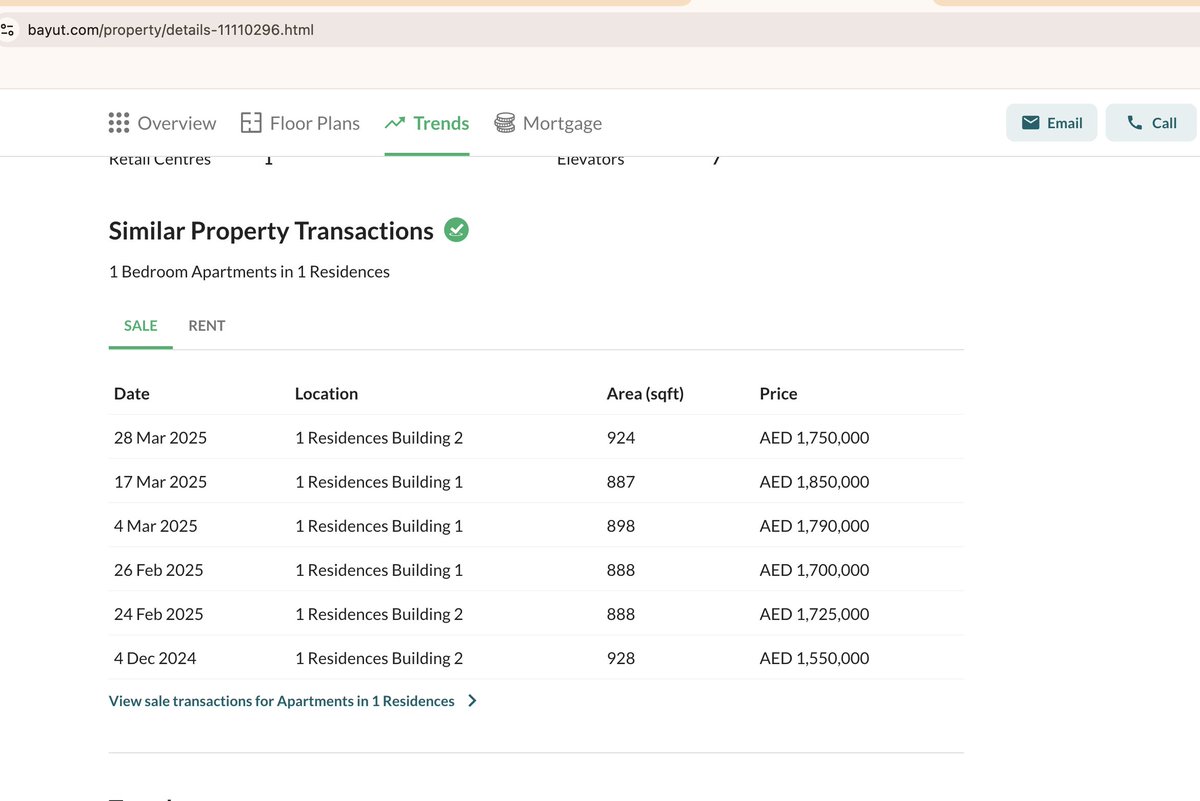The image size is (1200, 801).
Task: Click the Call button
Action: 1151,123
